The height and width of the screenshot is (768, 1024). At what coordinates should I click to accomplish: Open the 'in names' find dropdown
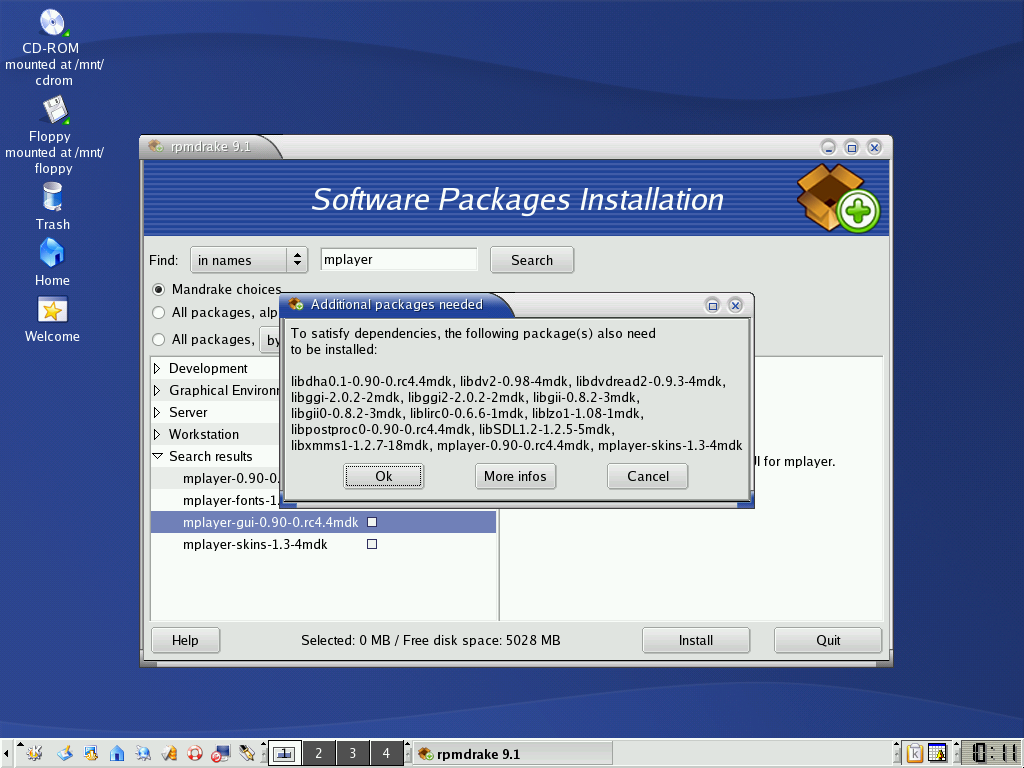click(x=249, y=260)
